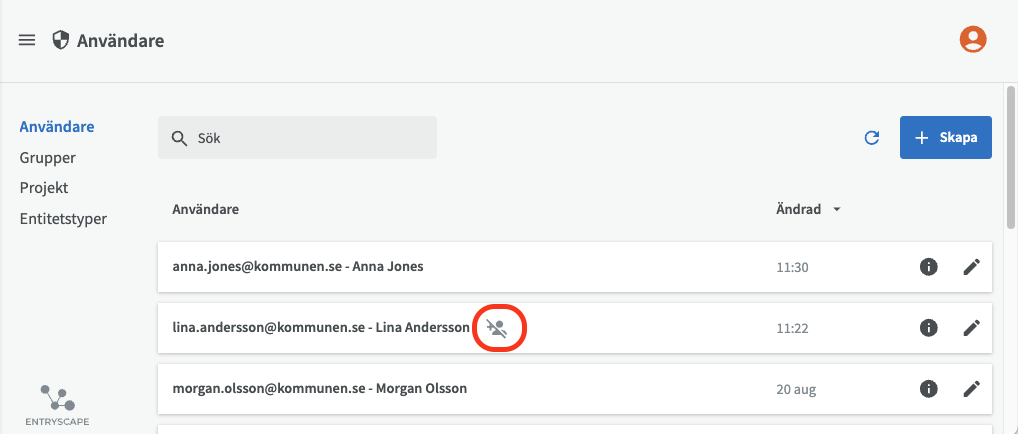Open the hamburger navigation menu
The height and width of the screenshot is (434, 1018).
point(27,40)
